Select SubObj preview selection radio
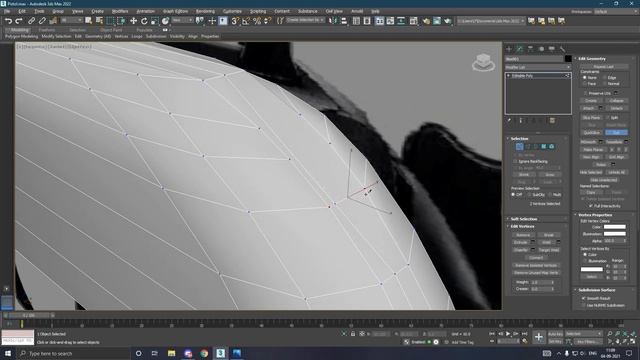 pyautogui.click(x=529, y=195)
